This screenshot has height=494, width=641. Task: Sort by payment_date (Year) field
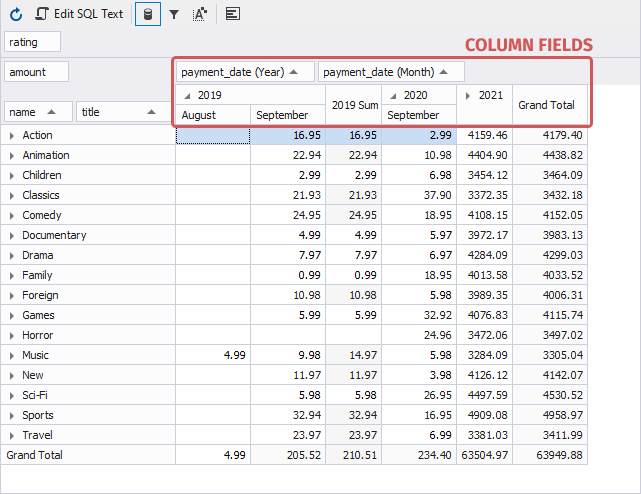[x=245, y=72]
